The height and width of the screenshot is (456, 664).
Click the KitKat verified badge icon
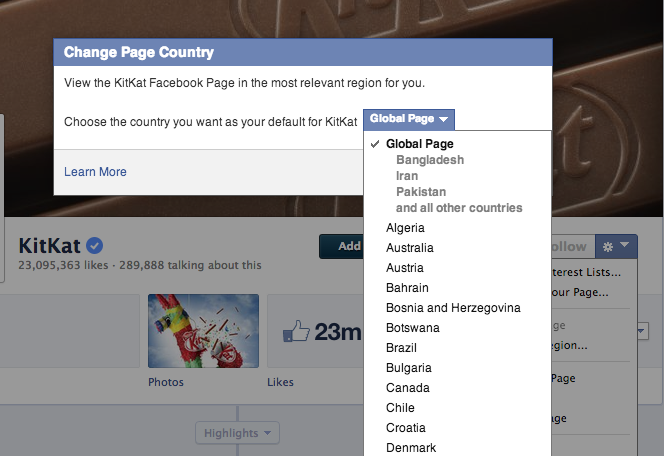[x=94, y=246]
